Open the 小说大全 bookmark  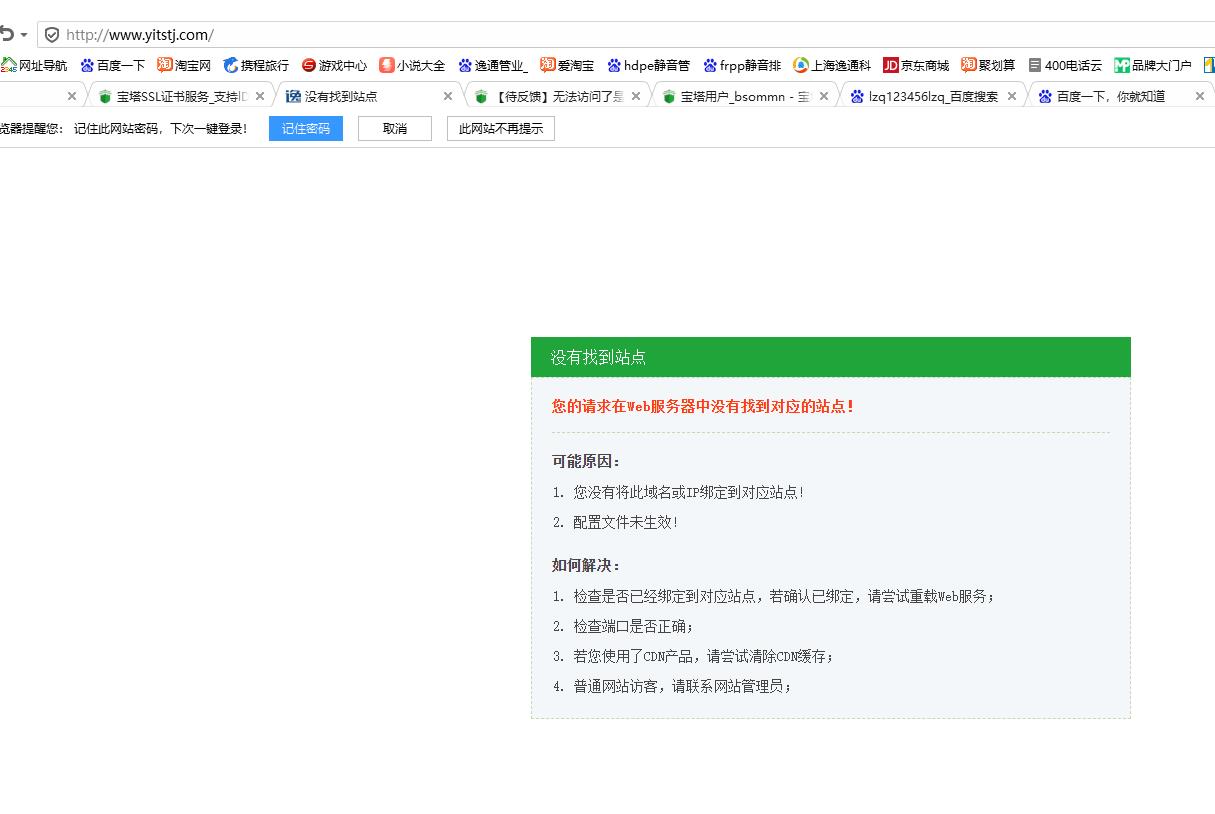(412, 65)
